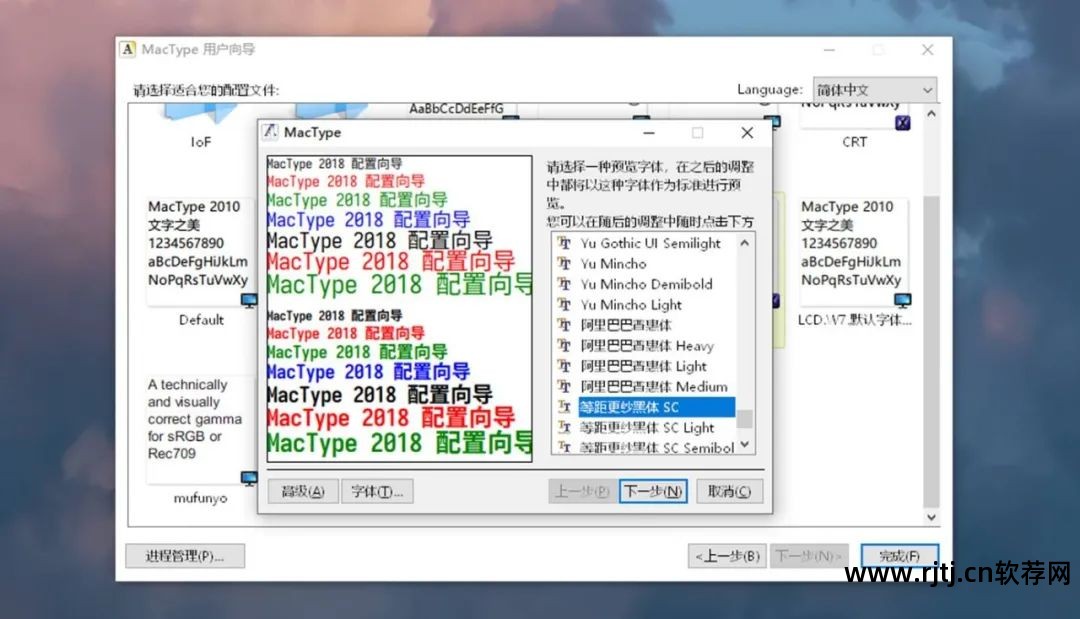The image size is (1080, 619).
Task: Click the TT icon next to 阿里巴巴普惠体 Heavy
Action: (563, 345)
